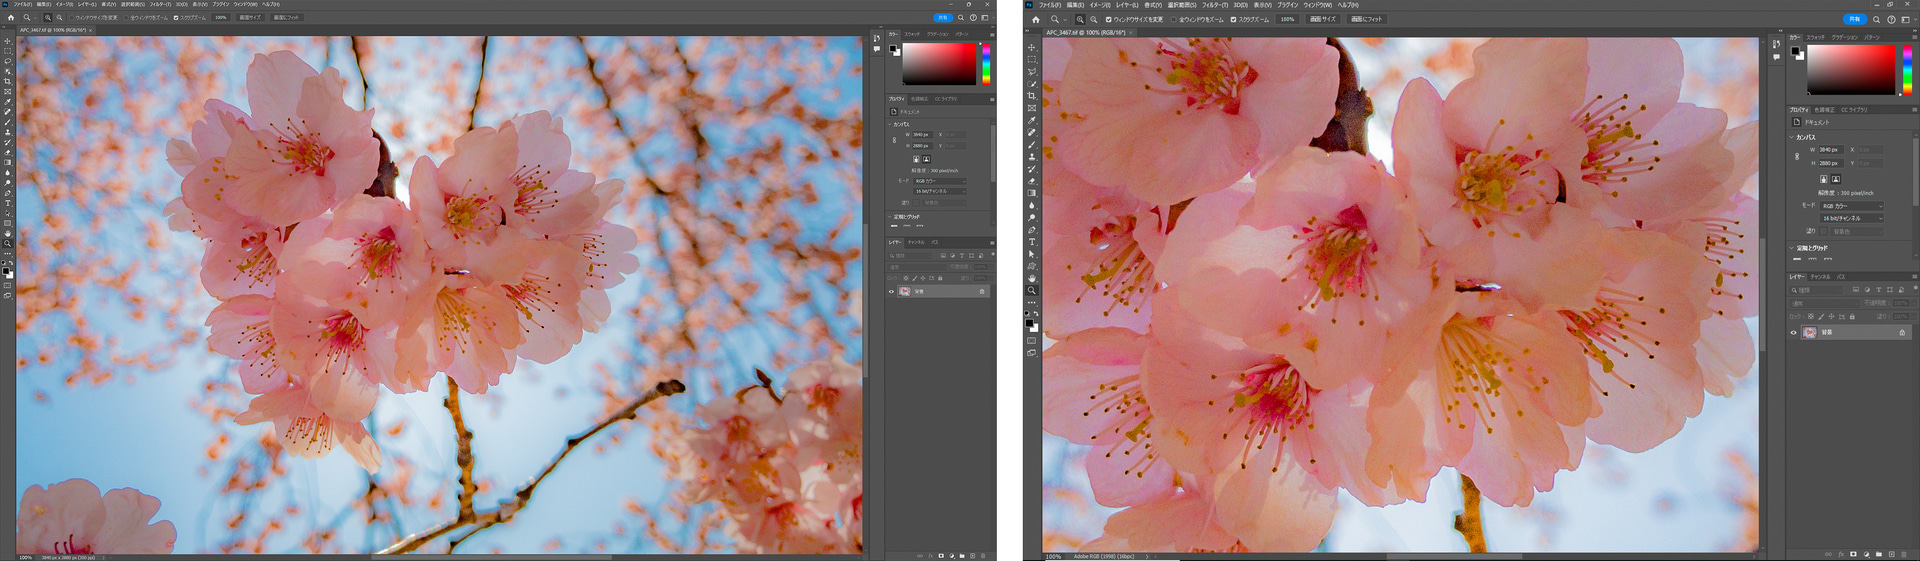This screenshot has width=1920, height=561.
Task: Click foreground/background swatch in left toolbar
Action: point(8,271)
